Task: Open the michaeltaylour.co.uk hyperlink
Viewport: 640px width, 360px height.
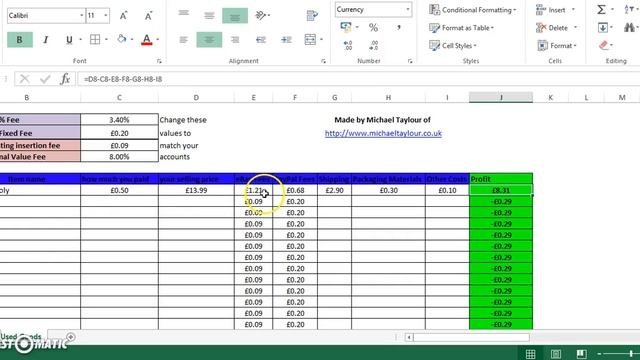Action: [383, 133]
